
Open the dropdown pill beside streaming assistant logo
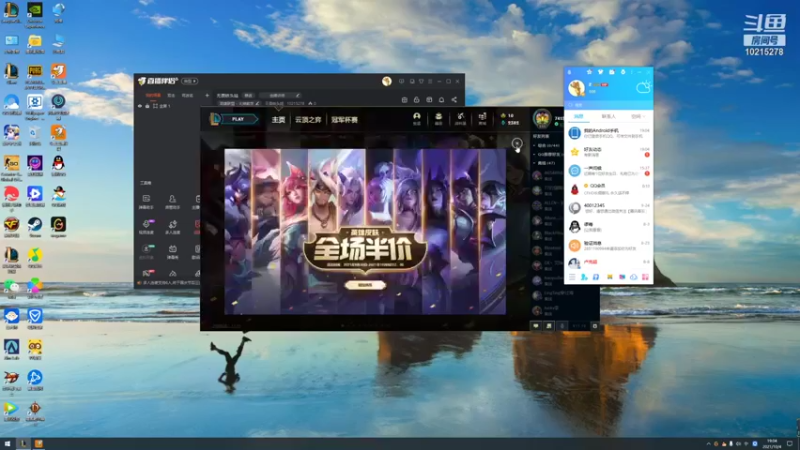190,81
